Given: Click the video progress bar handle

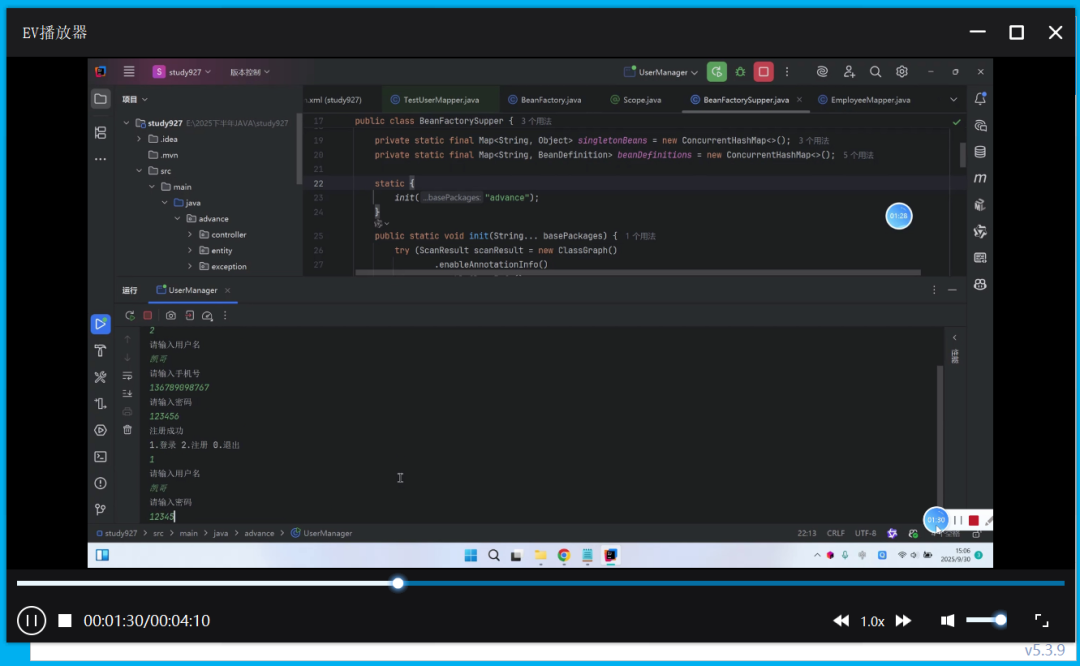Looking at the screenshot, I should click(398, 583).
